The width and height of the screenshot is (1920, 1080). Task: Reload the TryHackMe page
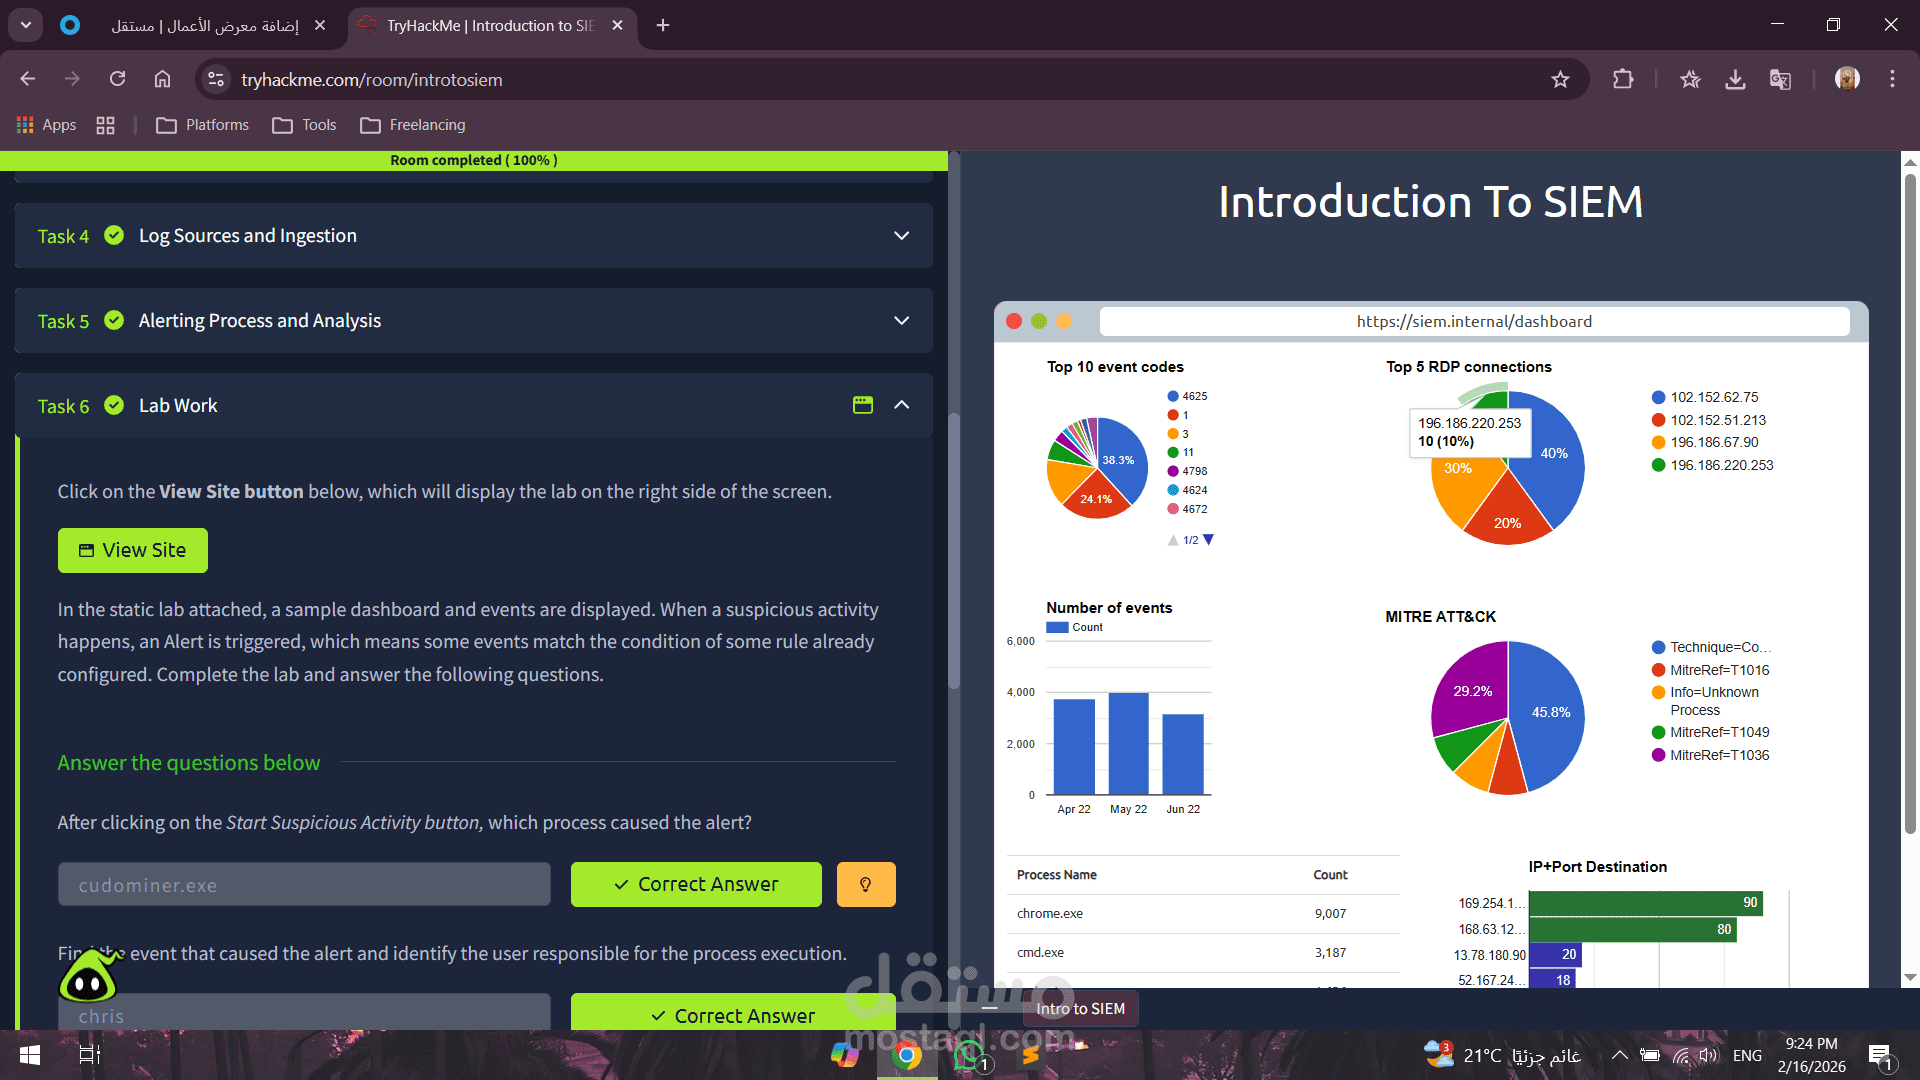[117, 79]
